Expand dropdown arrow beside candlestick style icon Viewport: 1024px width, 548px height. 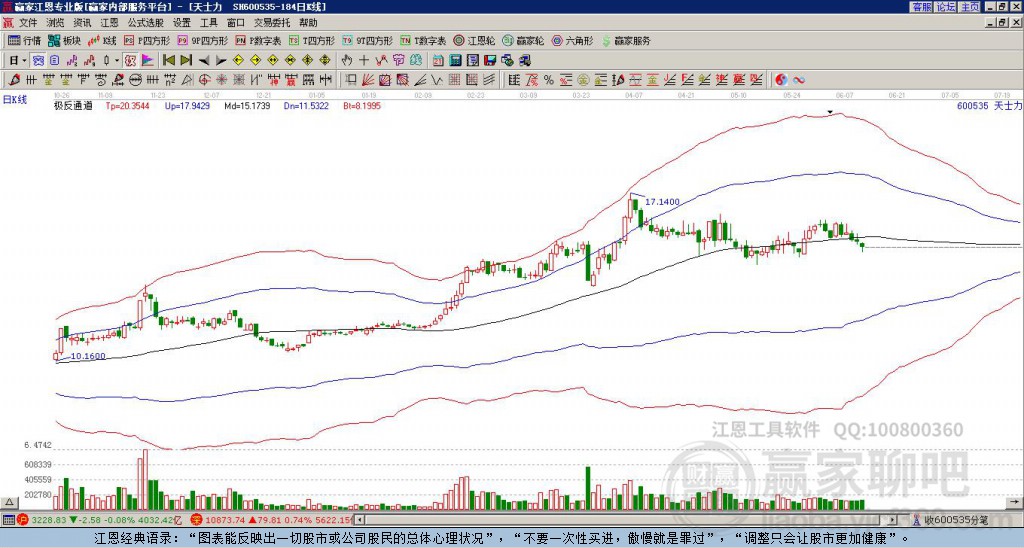(x=117, y=60)
